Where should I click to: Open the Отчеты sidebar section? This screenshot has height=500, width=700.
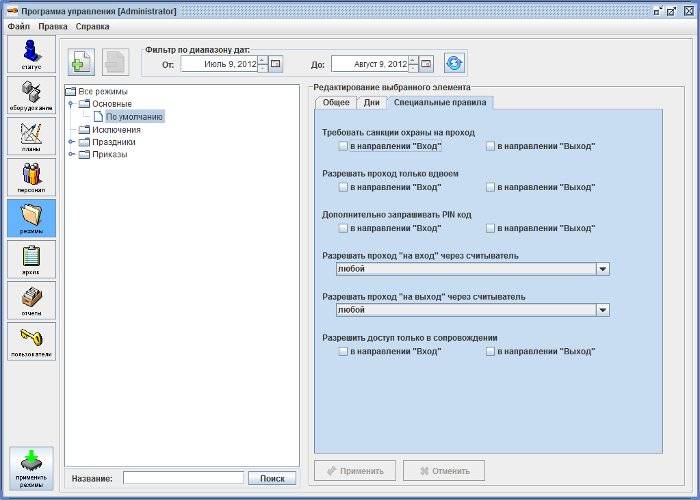point(31,300)
